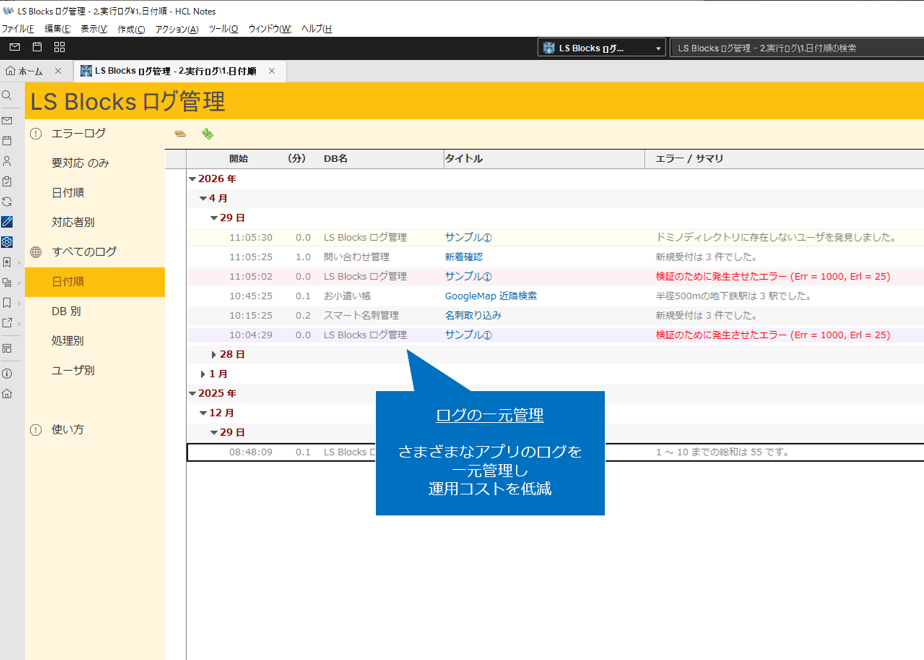Open the To Do clipboard icon in sidebar
Viewport: 924px width, 660px height.
pos(7,181)
